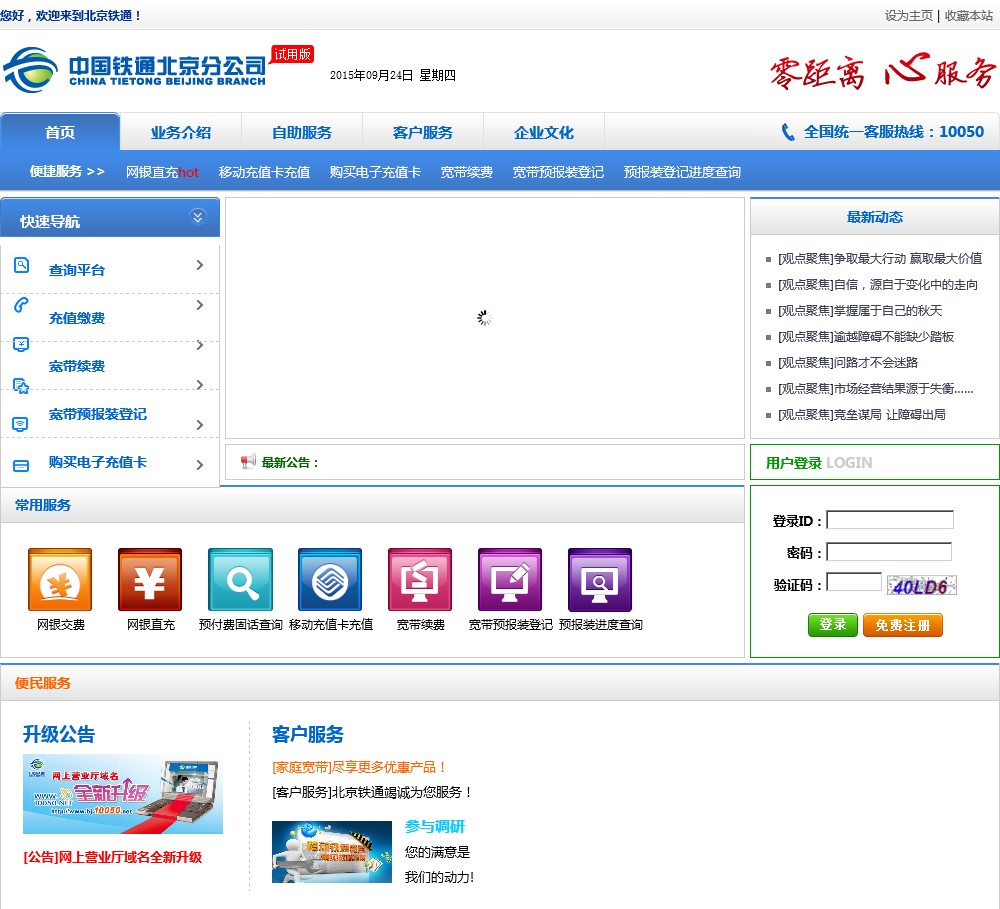The height and width of the screenshot is (909, 1000).
Task: Click the megaphone icon beside 最新公告
Action: click(x=248, y=461)
